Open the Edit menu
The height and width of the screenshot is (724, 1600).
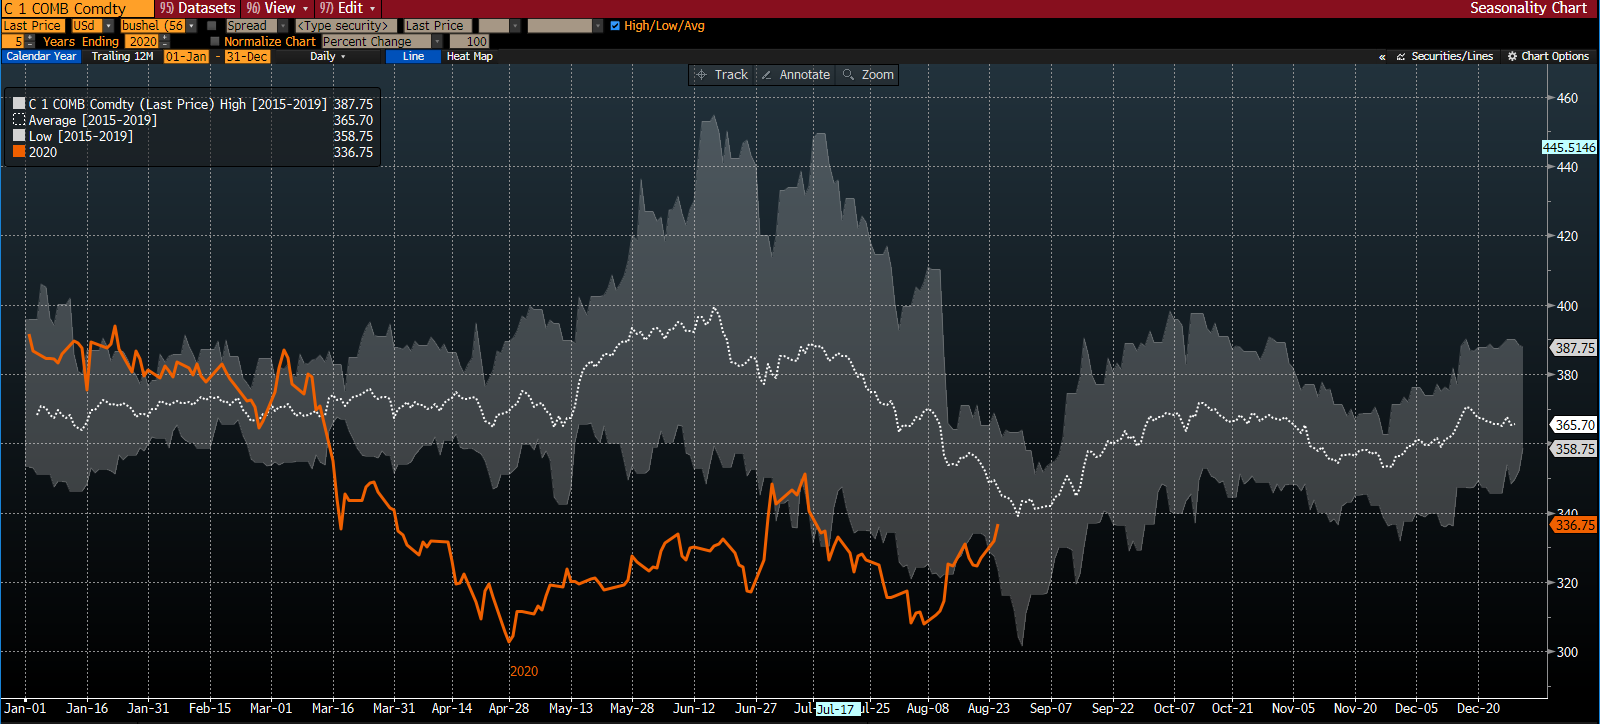click(x=347, y=8)
